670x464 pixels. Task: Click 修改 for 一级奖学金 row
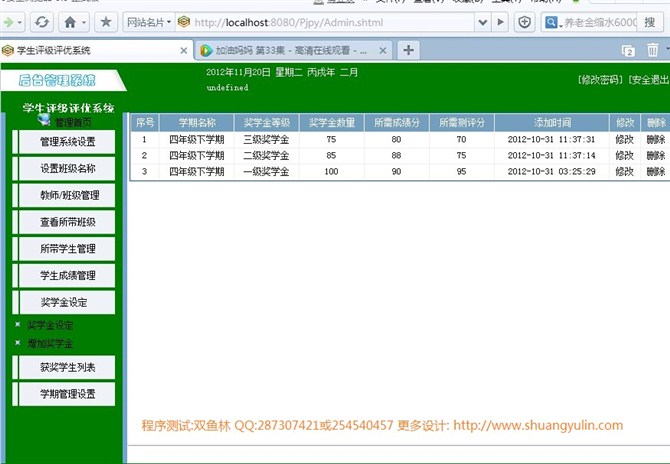[x=624, y=172]
